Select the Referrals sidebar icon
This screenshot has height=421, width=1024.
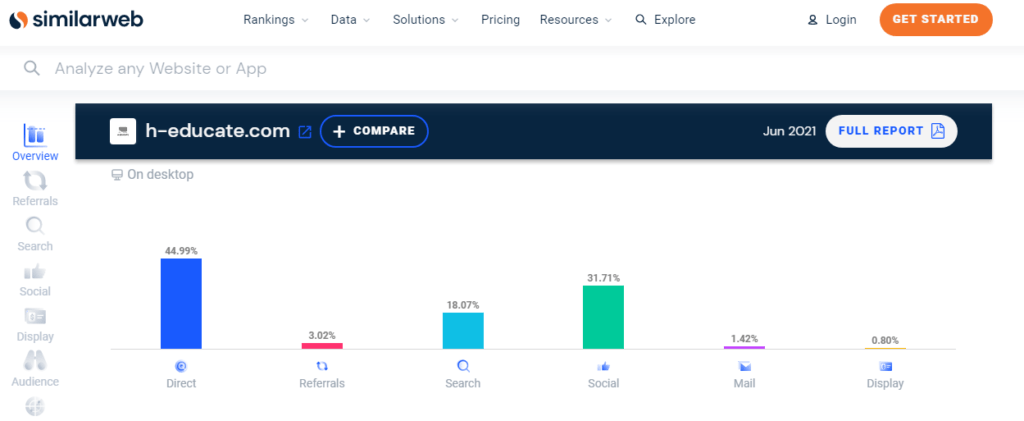(x=35, y=181)
